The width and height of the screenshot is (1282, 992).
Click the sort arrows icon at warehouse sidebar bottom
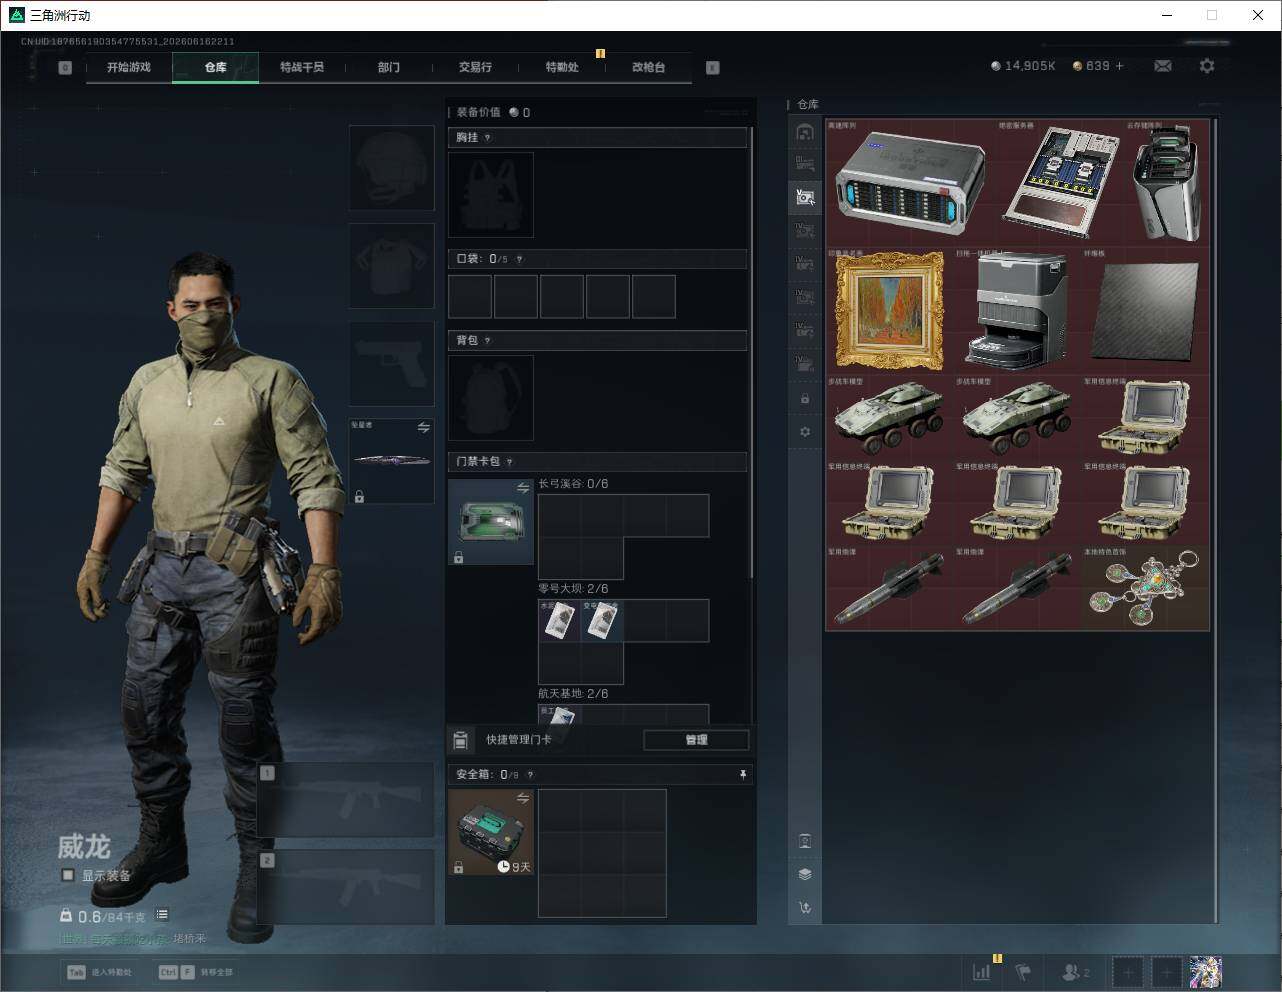[805, 908]
